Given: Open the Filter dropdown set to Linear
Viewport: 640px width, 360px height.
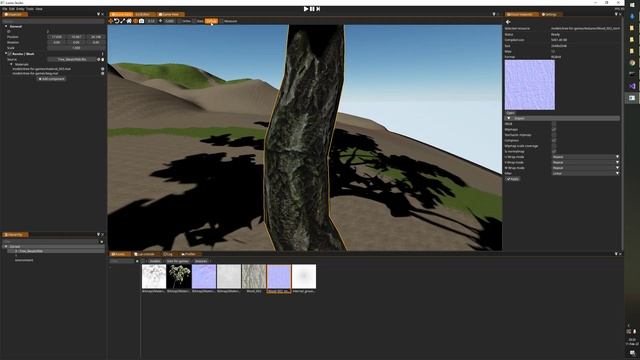Looking at the screenshot, I should (x=586, y=173).
